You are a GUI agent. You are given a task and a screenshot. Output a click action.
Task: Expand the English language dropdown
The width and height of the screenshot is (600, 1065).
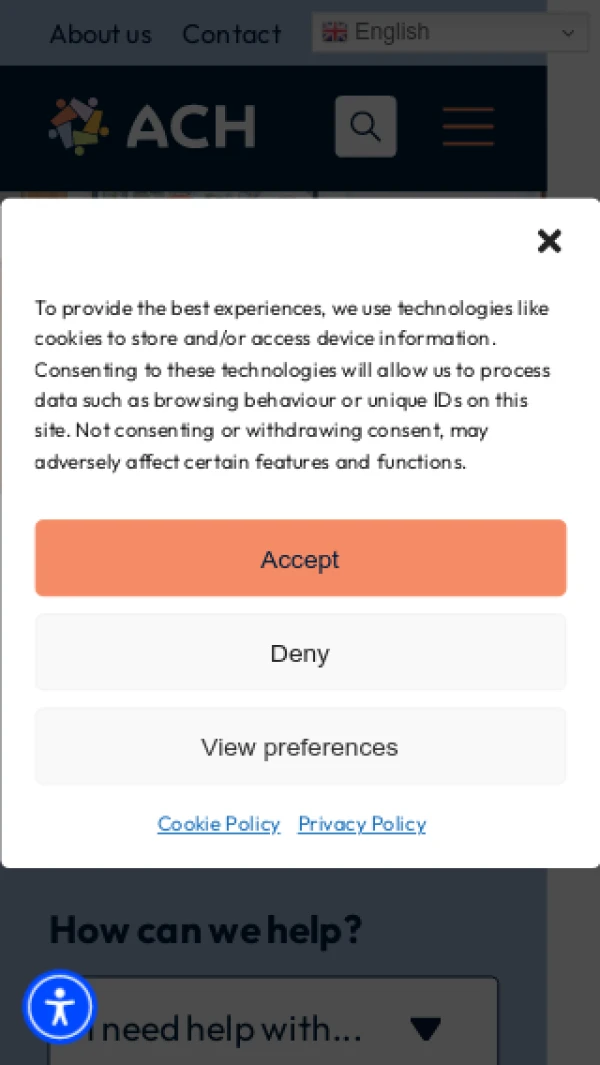click(x=449, y=33)
